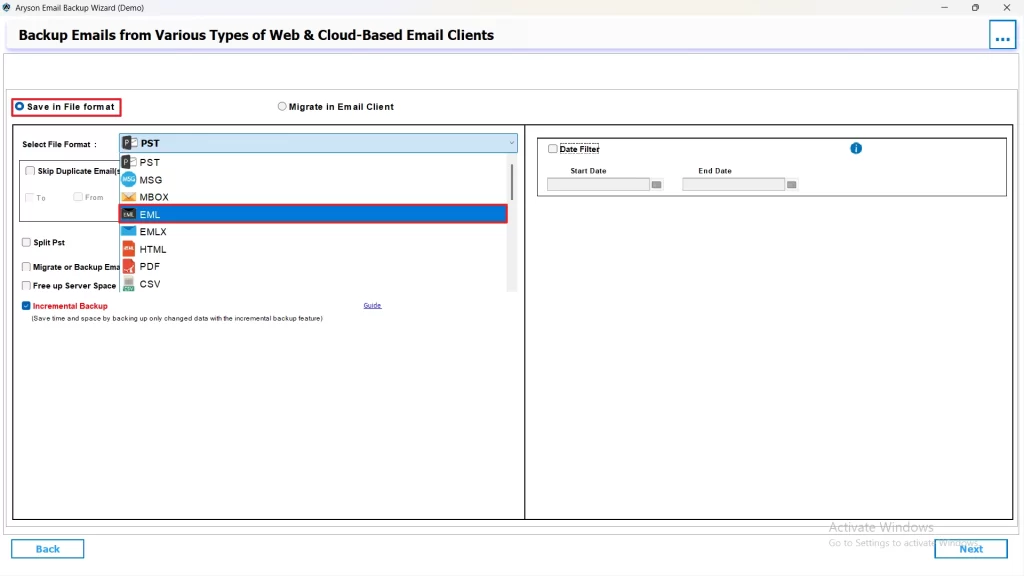This screenshot has width=1024, height=576.
Task: Select the Migrate in Email Client radio button
Action: click(282, 106)
